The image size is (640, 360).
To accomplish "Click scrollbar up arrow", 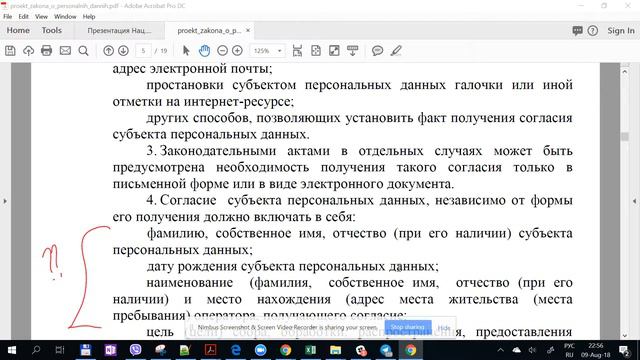I will tap(624, 71).
